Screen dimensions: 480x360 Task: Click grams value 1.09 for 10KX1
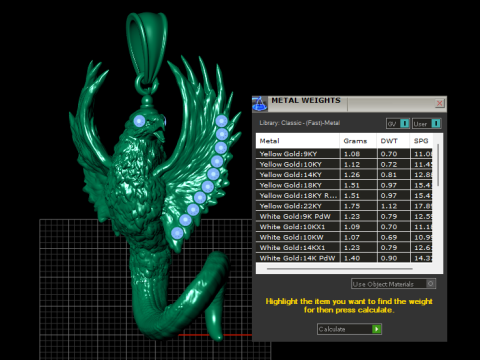pyautogui.click(x=352, y=227)
